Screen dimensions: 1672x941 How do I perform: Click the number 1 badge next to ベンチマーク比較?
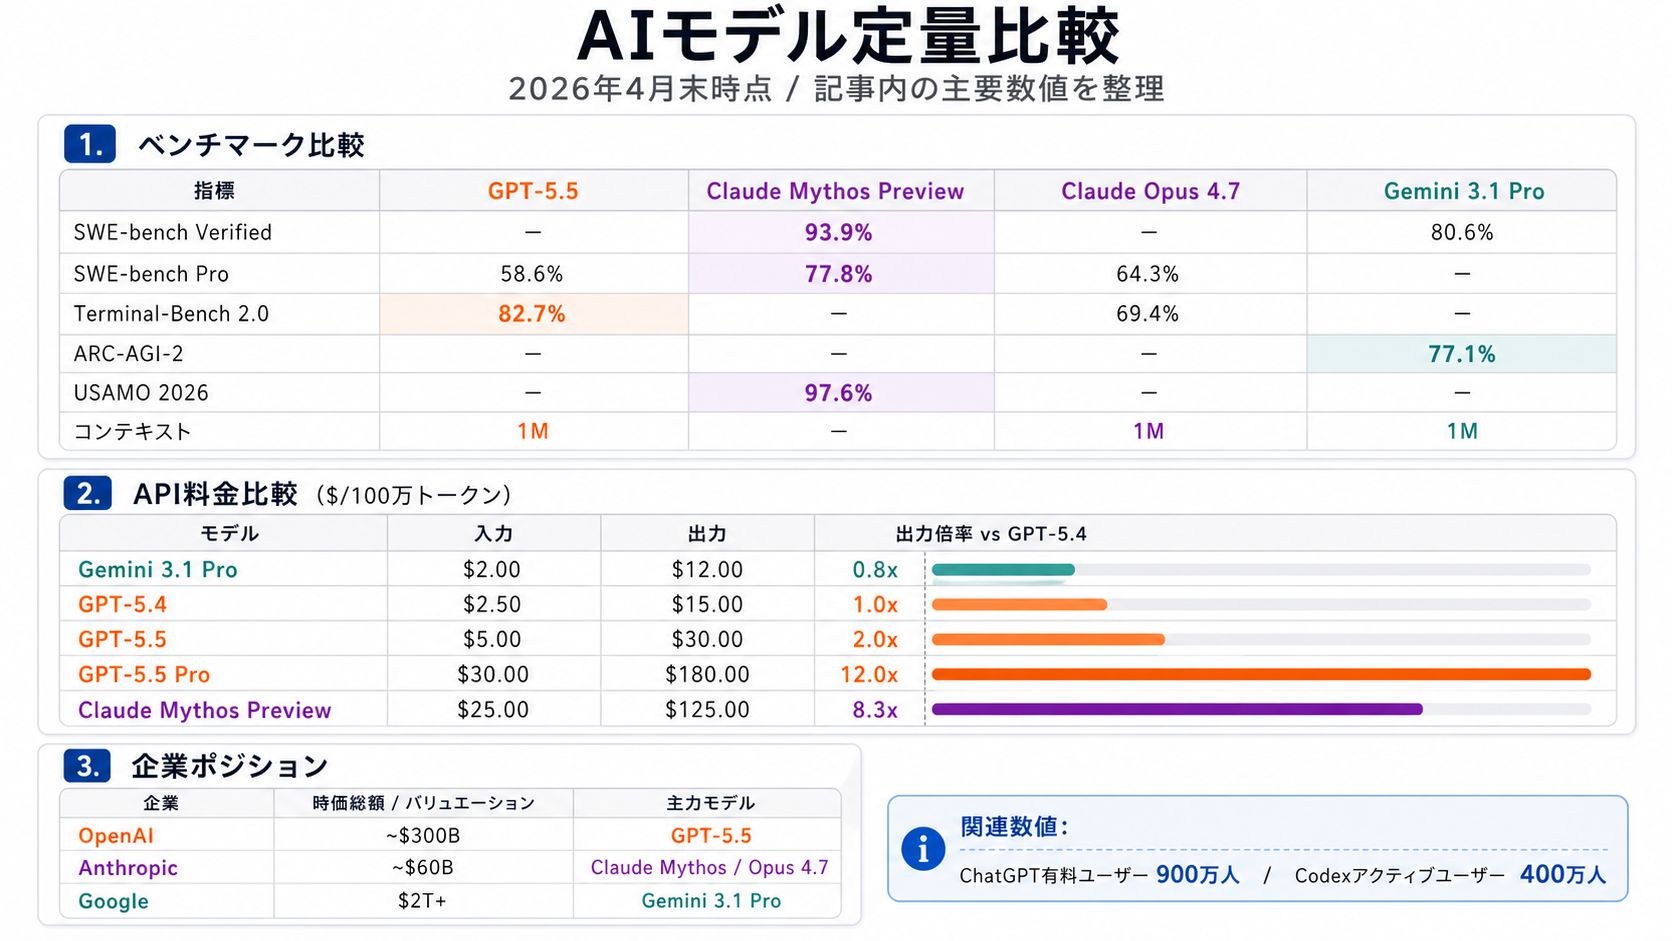[x=90, y=144]
